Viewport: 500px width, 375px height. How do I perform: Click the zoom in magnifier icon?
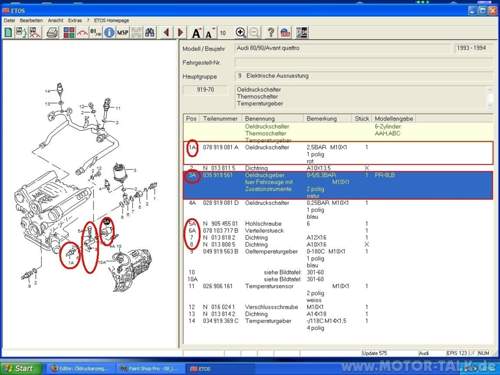241,33
